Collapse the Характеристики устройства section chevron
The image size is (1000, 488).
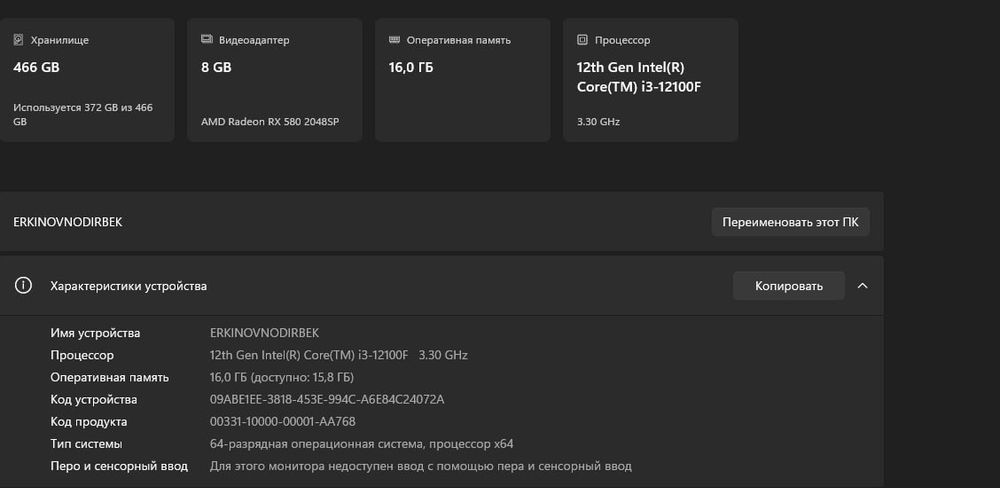click(x=862, y=286)
